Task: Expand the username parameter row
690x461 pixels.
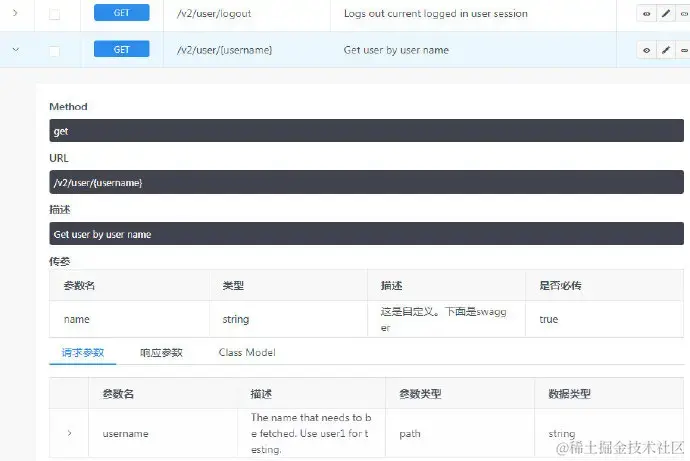Action: 70,433
